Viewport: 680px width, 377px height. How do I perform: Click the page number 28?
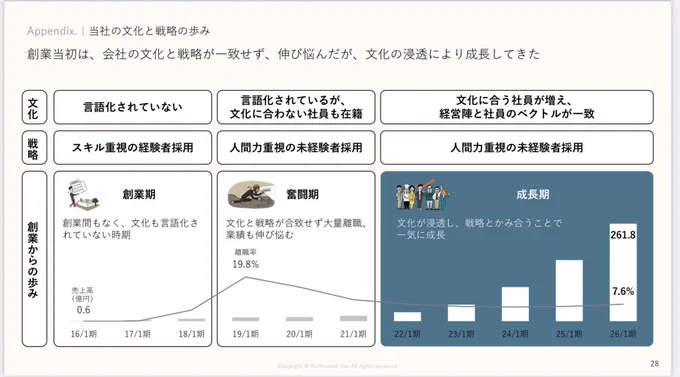(x=654, y=364)
